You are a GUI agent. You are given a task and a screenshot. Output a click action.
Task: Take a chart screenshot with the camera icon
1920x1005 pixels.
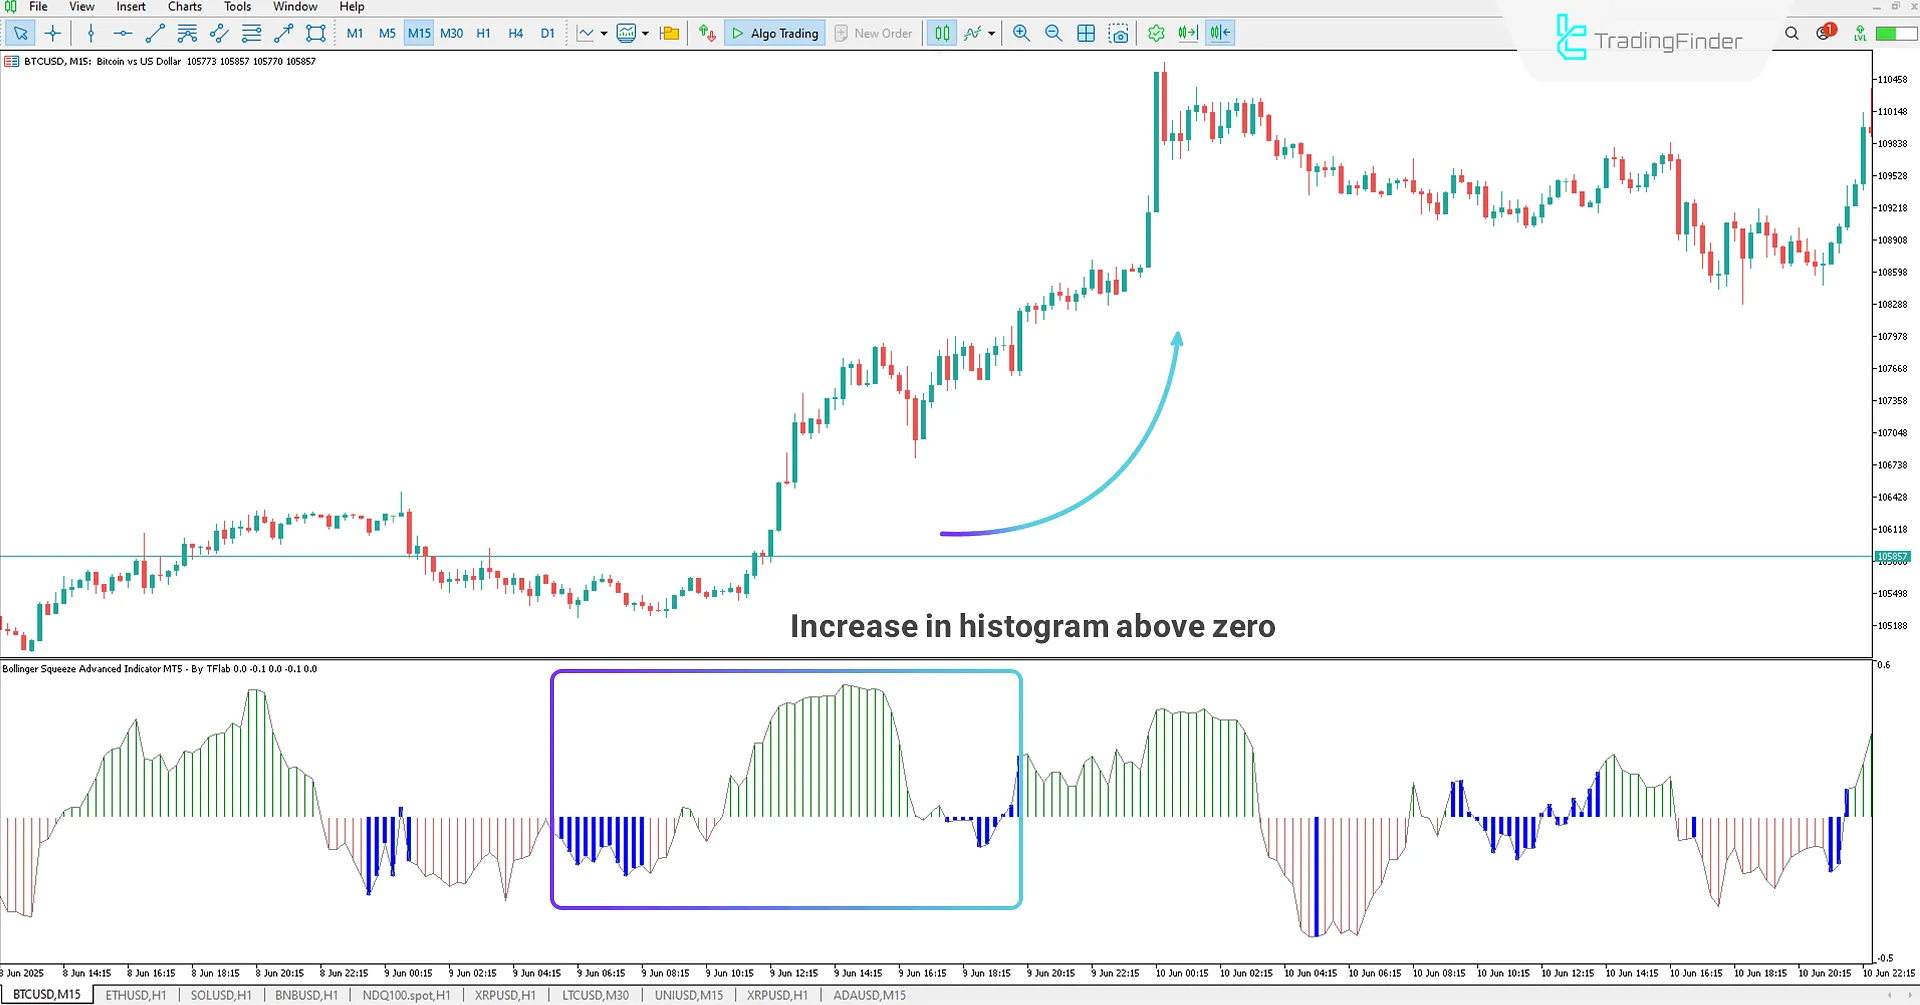(x=1119, y=33)
